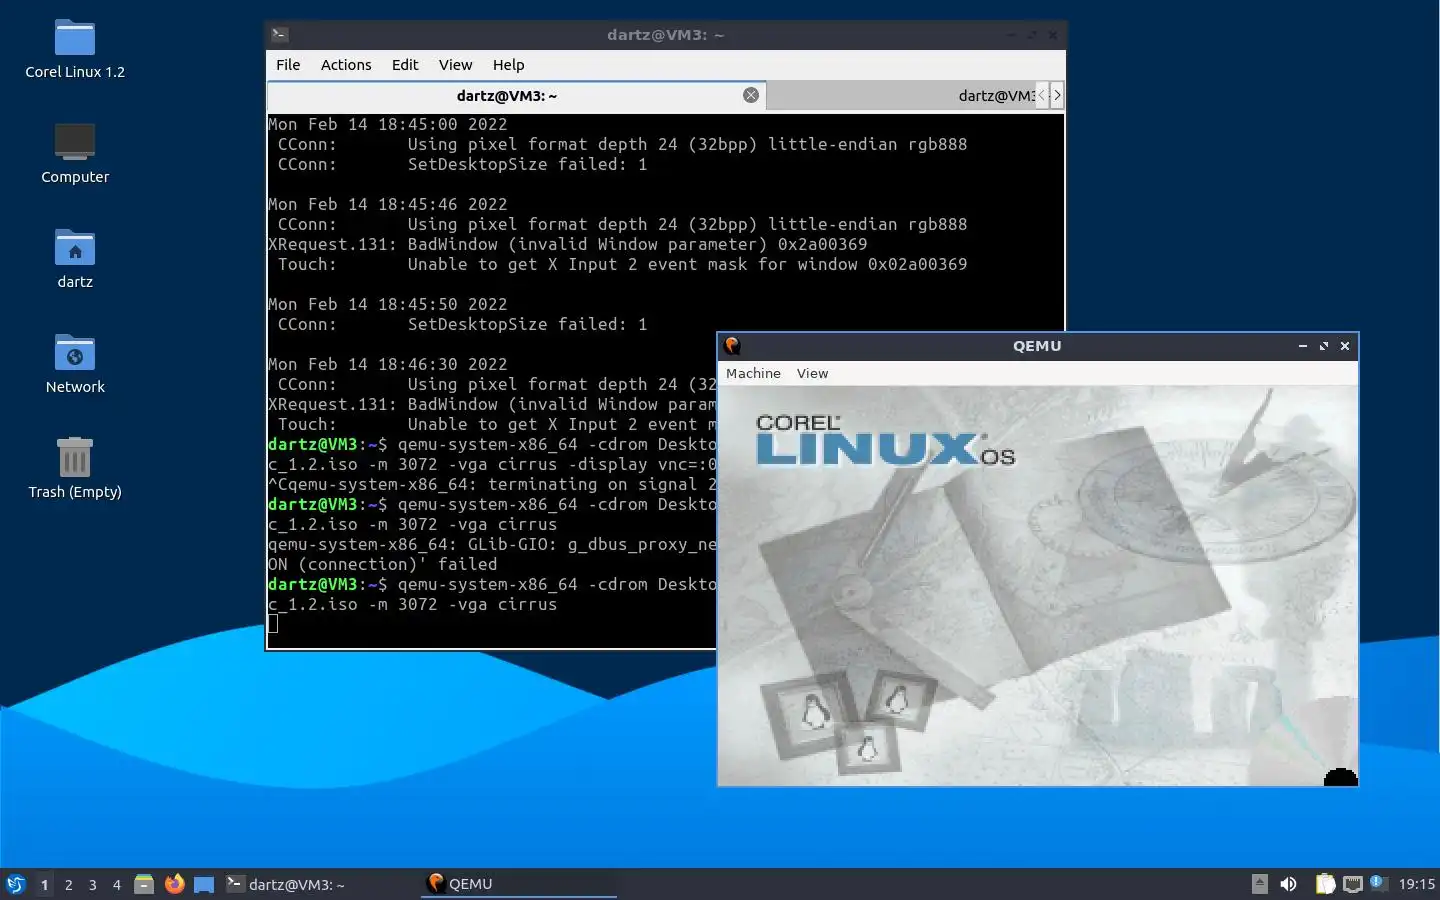Click the QEMU logo in QEMU title bar
Viewport: 1440px width, 900px height.
732,346
